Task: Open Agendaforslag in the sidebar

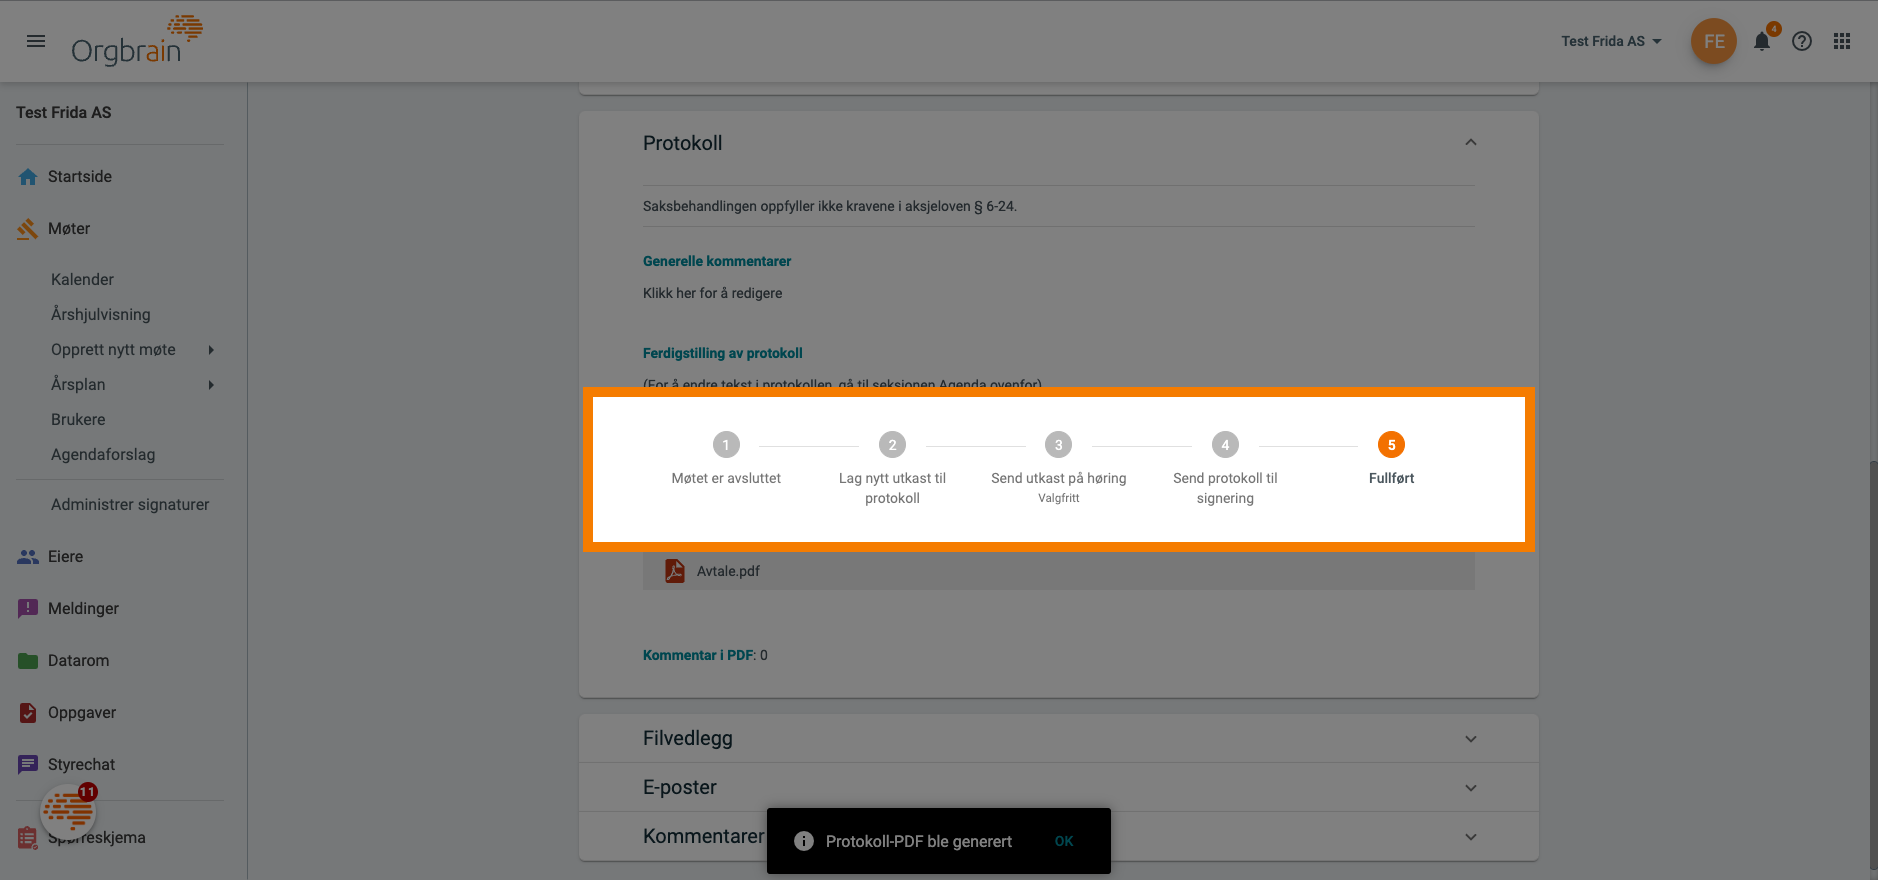Action: pyautogui.click(x=103, y=455)
